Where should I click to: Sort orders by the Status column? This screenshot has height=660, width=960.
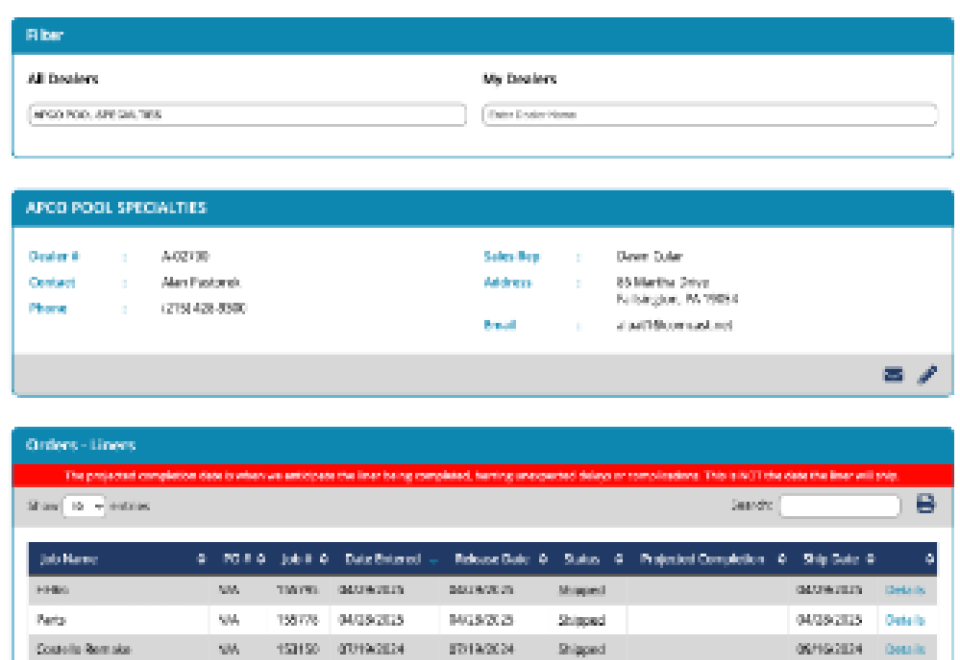click(x=589, y=559)
